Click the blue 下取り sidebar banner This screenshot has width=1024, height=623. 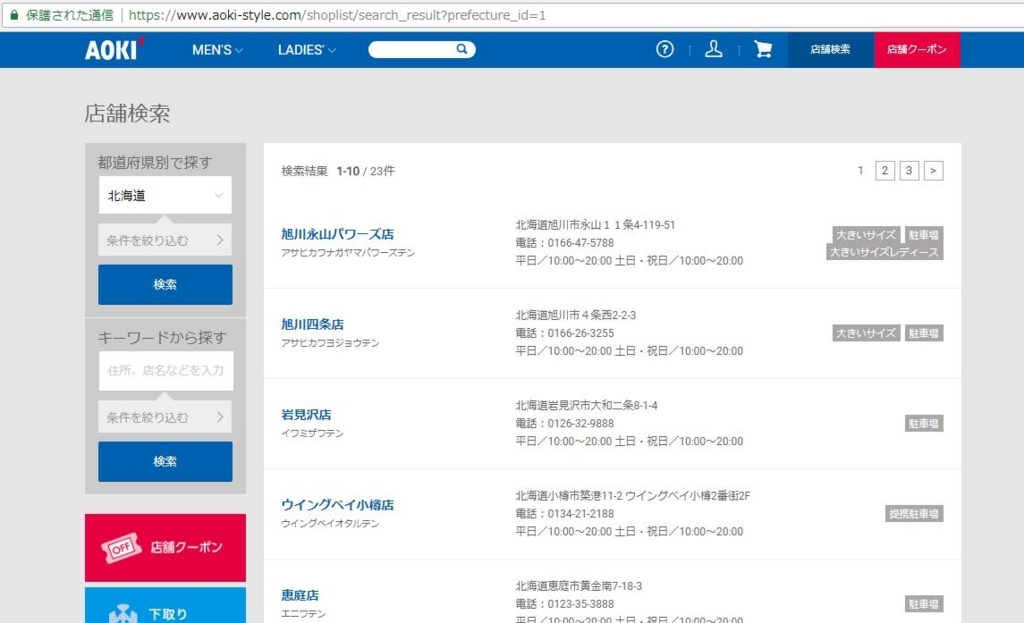coord(165,605)
